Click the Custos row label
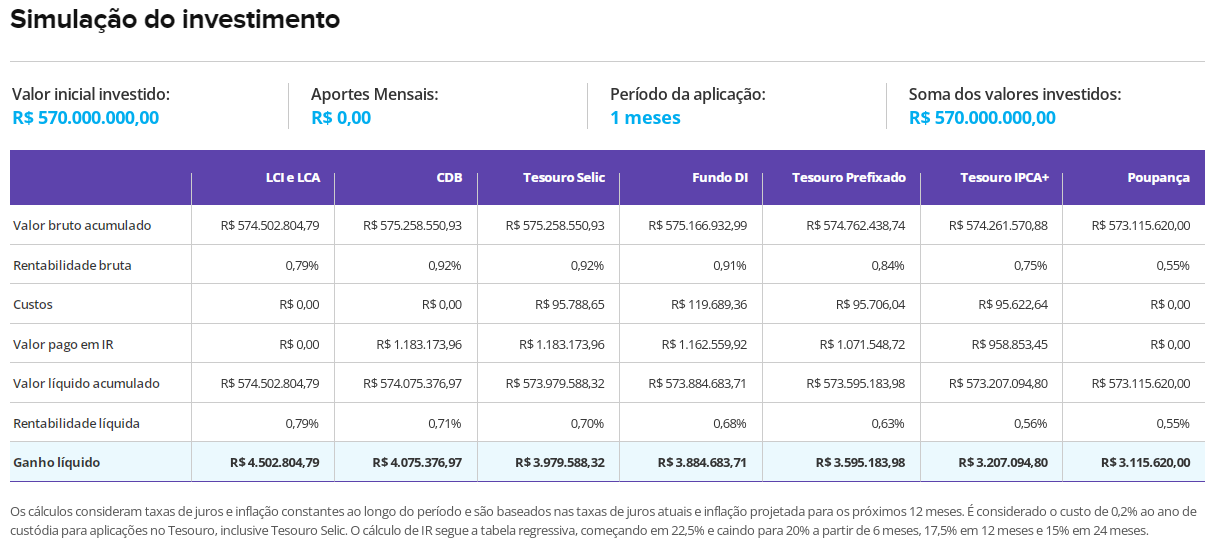1211x541 pixels. click(33, 304)
